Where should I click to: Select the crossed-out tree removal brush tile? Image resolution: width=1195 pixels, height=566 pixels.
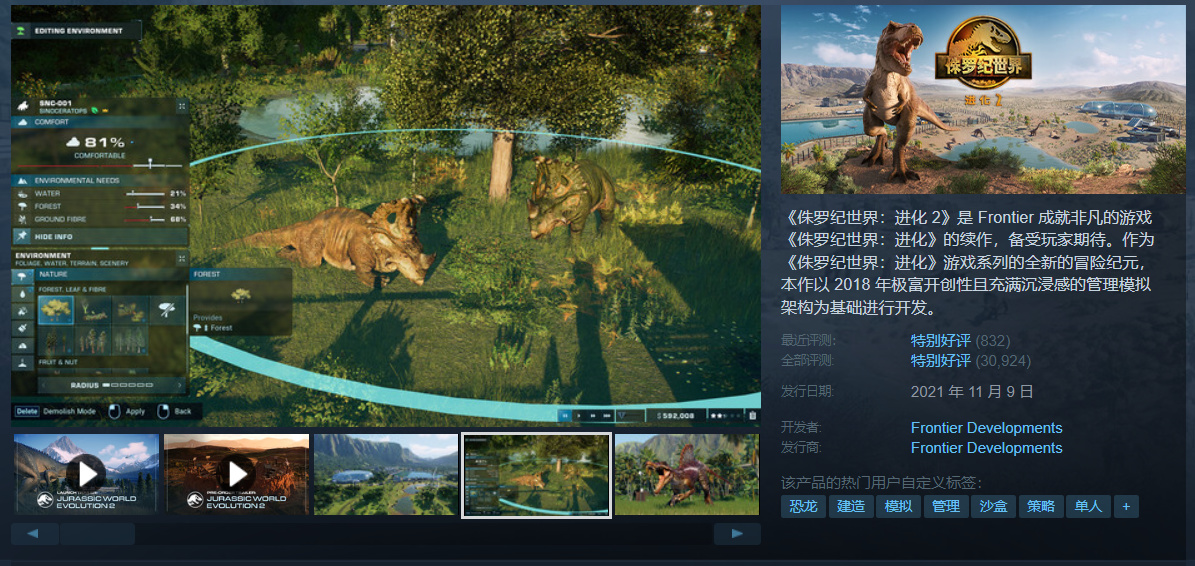click(167, 310)
